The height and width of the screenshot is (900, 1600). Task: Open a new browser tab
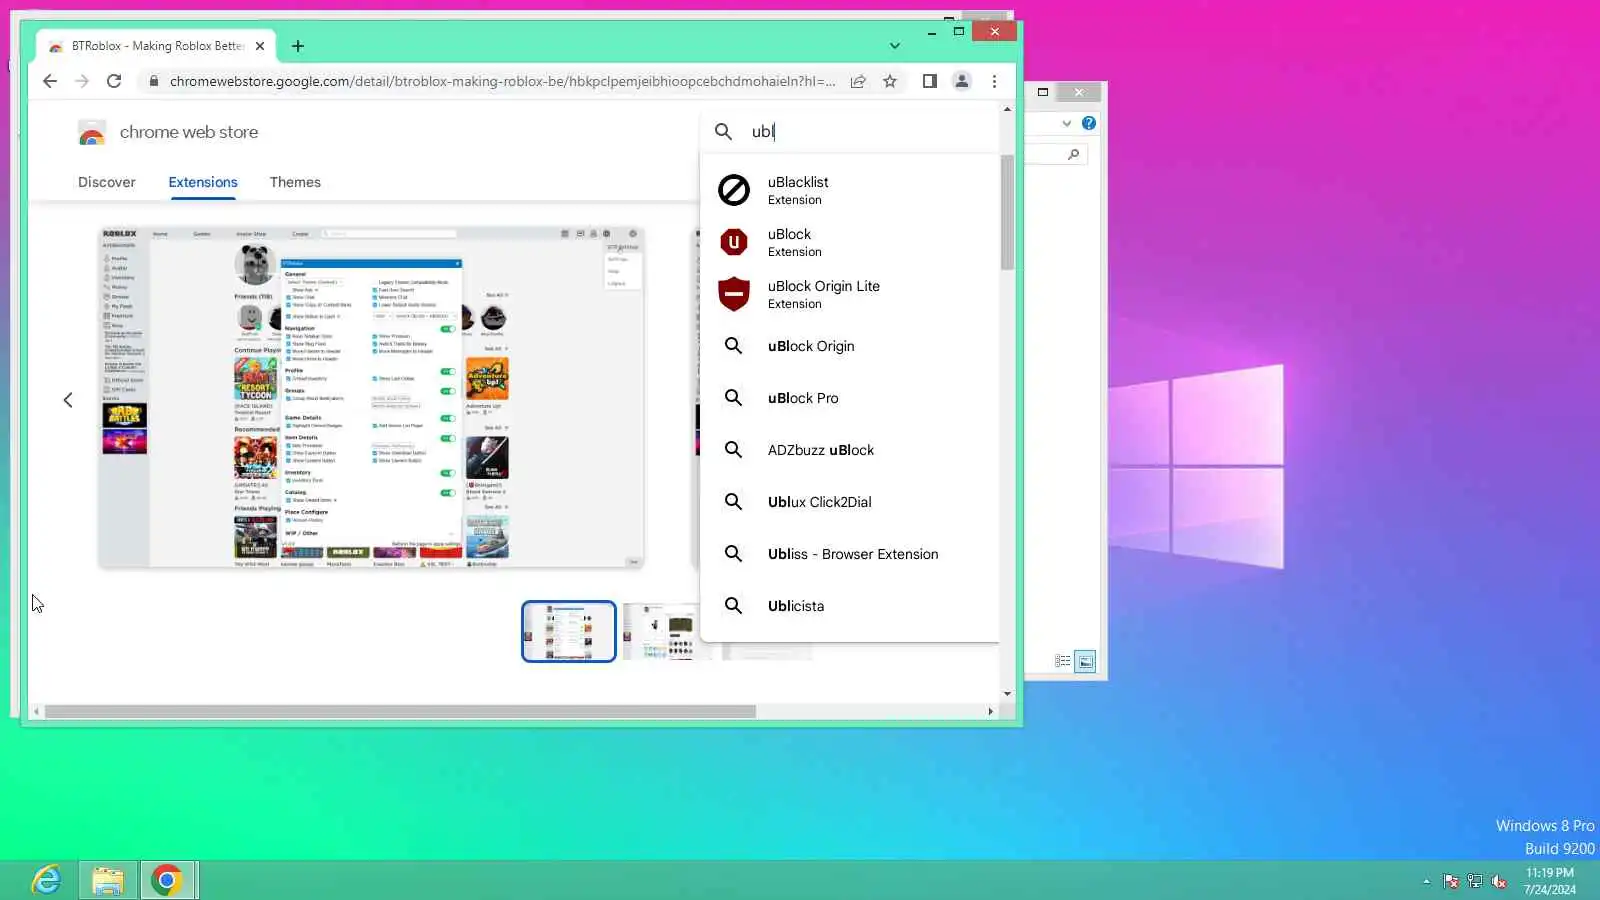(298, 46)
